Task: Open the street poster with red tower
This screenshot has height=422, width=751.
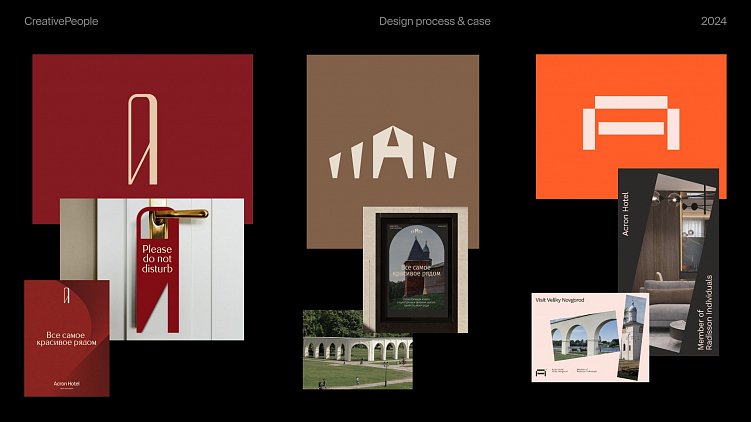Action: pos(416,271)
